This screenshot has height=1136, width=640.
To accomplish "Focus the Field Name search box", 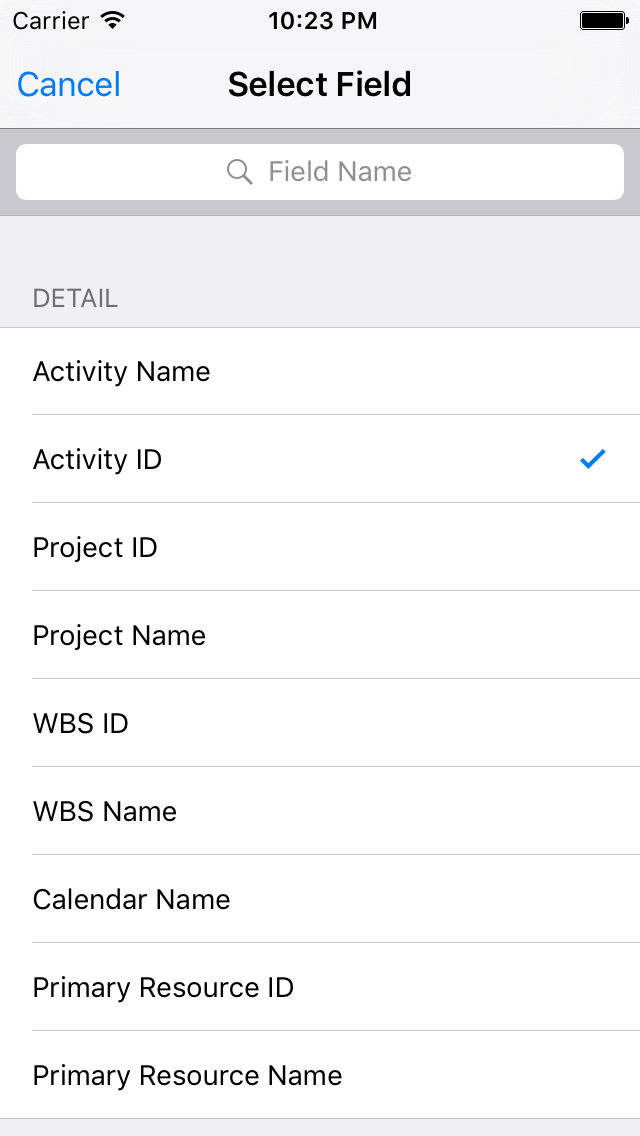I will (340, 172).
